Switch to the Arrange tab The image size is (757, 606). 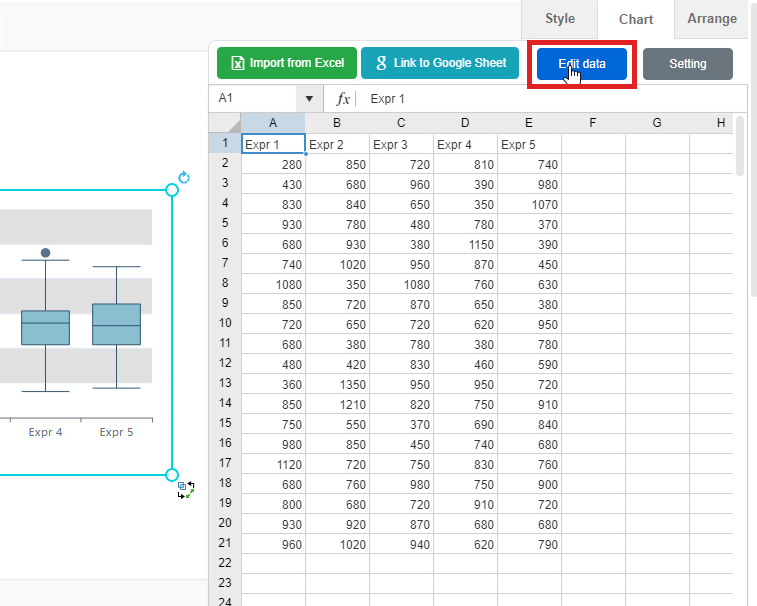tap(711, 19)
